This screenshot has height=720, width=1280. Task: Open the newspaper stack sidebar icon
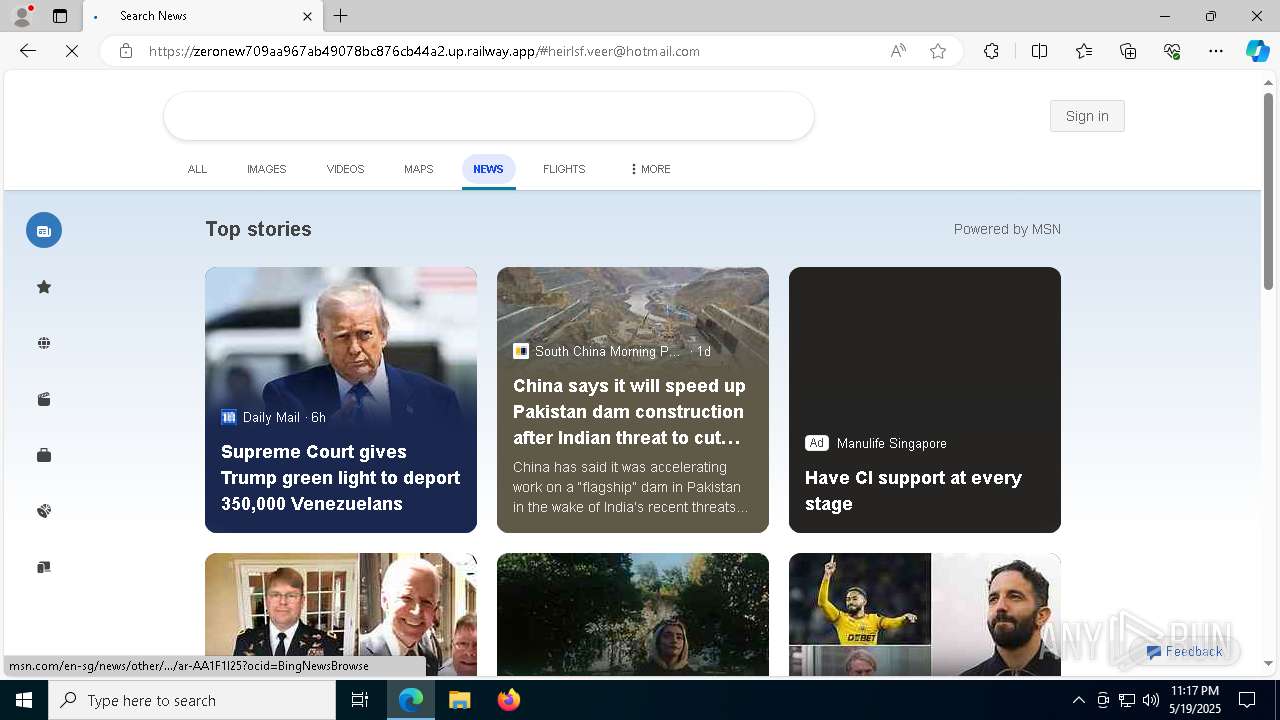(44, 567)
